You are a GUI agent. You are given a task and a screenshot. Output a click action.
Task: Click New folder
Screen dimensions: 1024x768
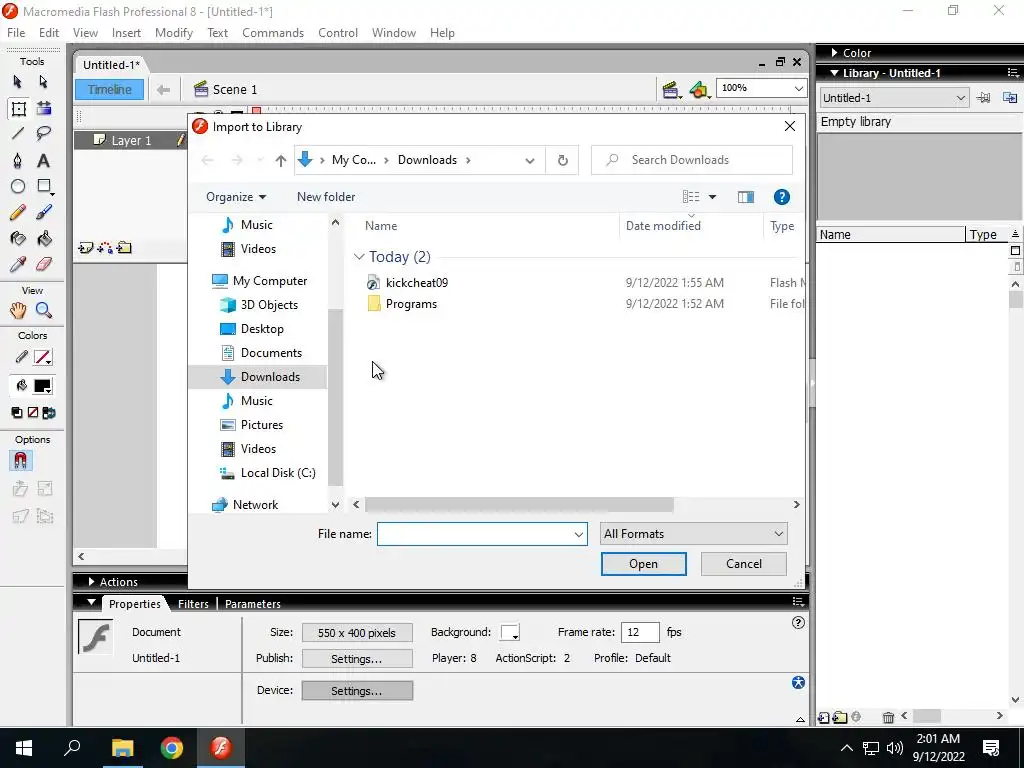[326, 197]
